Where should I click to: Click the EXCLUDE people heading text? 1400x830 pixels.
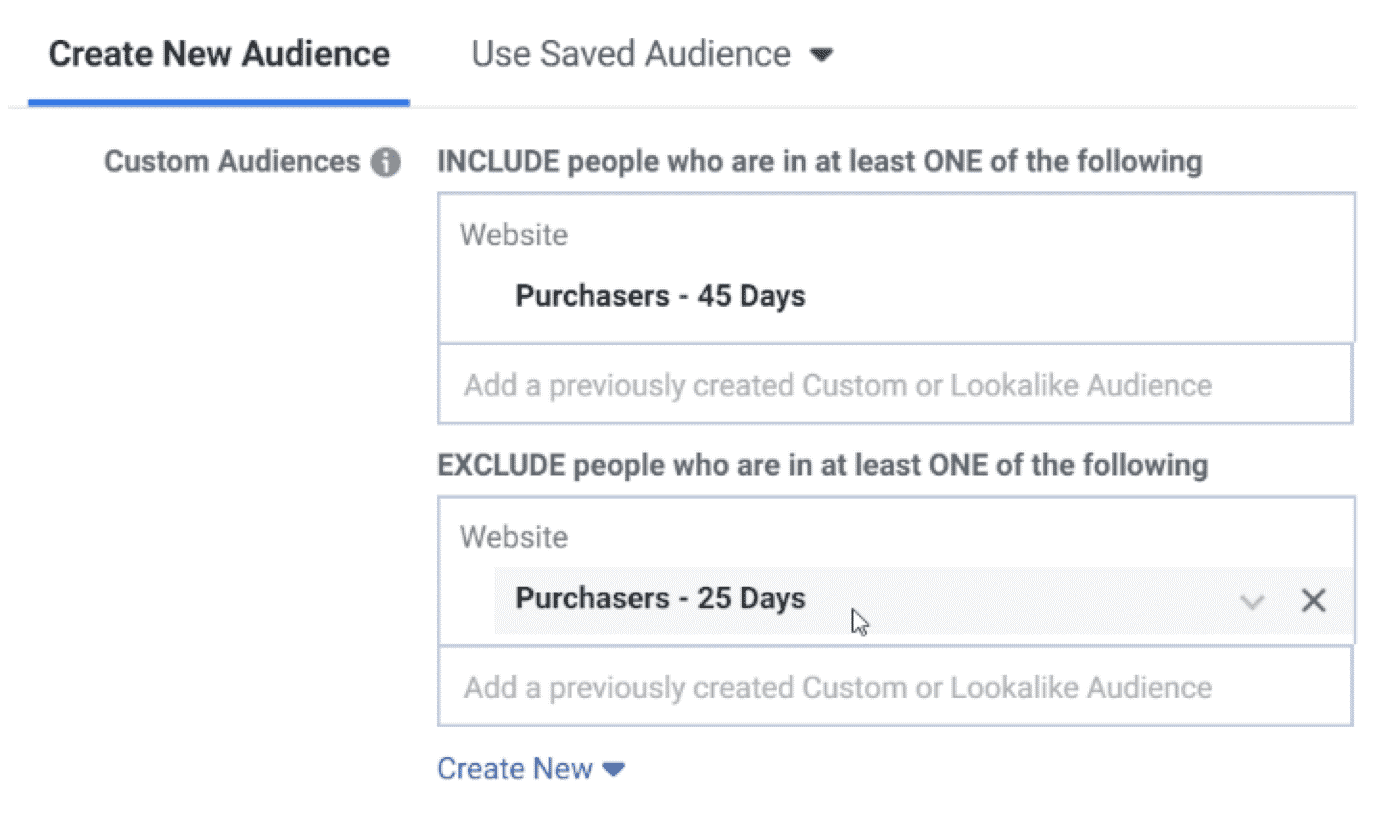[822, 465]
